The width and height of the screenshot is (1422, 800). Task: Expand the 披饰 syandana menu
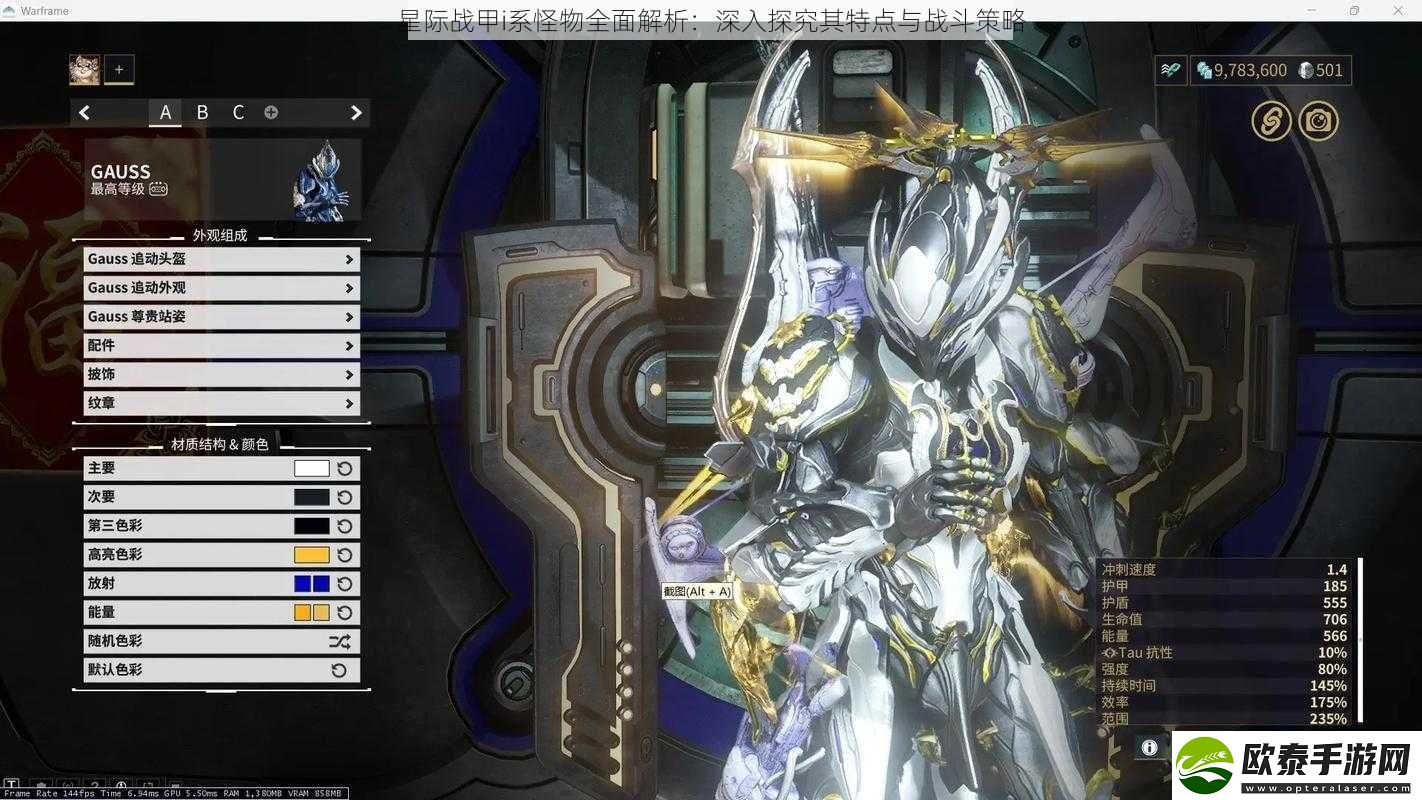[221, 375]
